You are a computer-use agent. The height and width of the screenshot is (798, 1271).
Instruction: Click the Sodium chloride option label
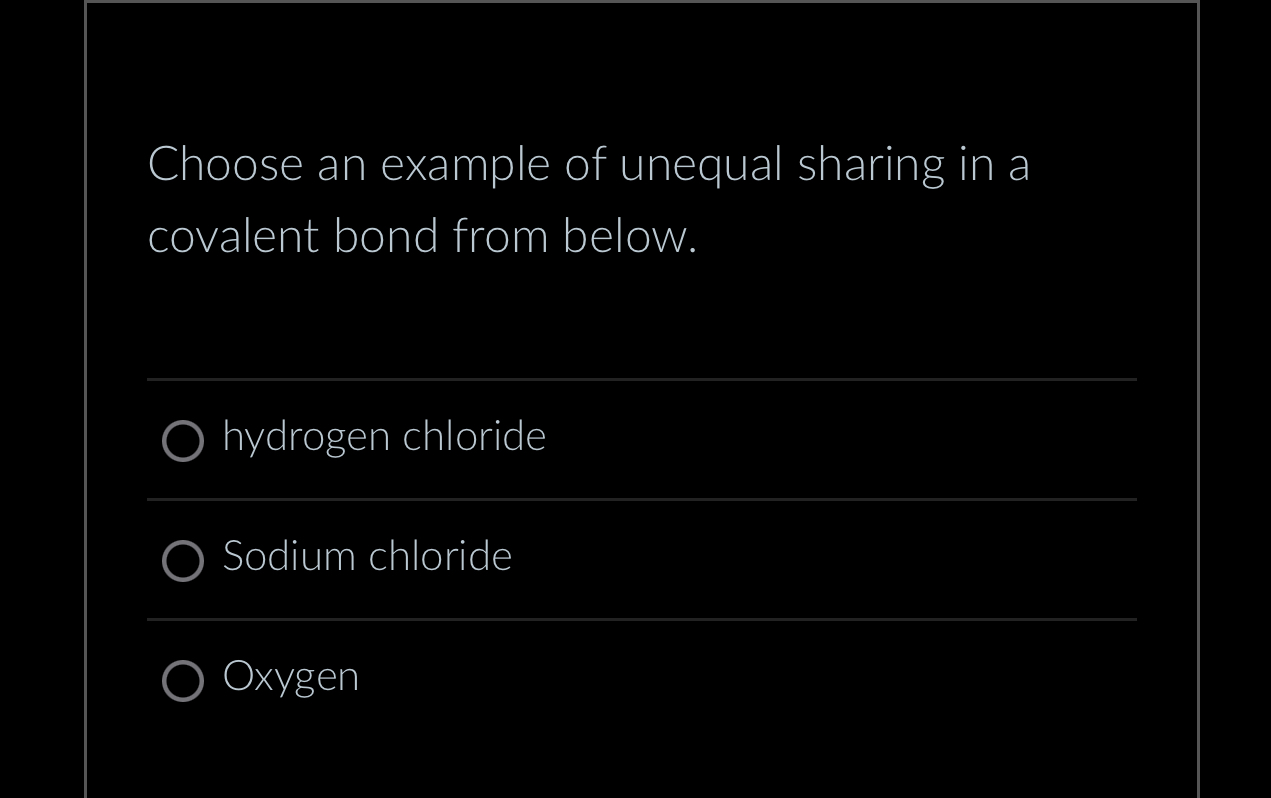(366, 557)
